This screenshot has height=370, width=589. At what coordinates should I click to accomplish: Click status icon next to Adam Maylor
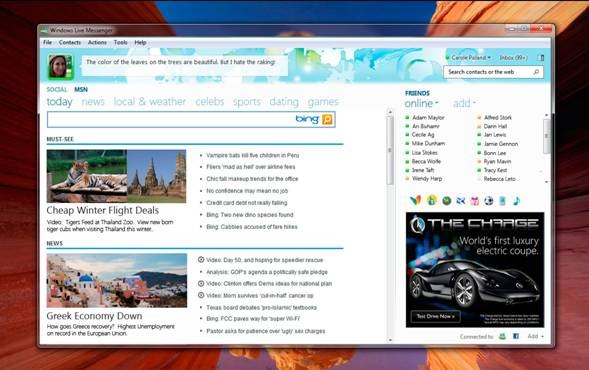407,118
